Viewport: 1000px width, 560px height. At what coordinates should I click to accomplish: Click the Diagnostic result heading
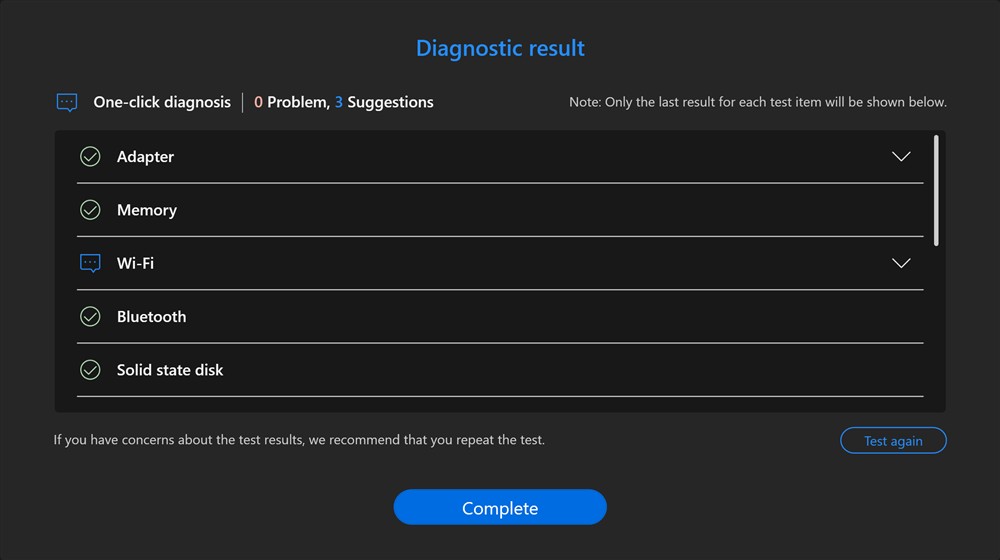(x=500, y=48)
